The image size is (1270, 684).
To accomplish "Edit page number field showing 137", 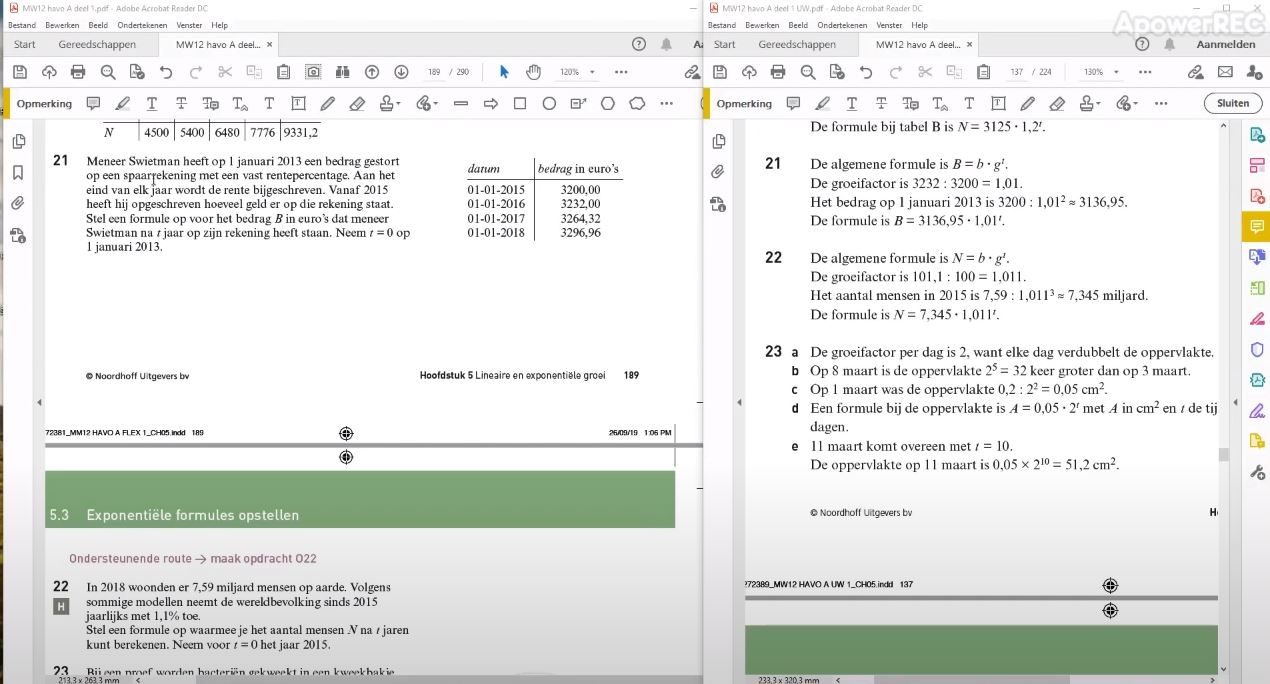I will point(1016,72).
